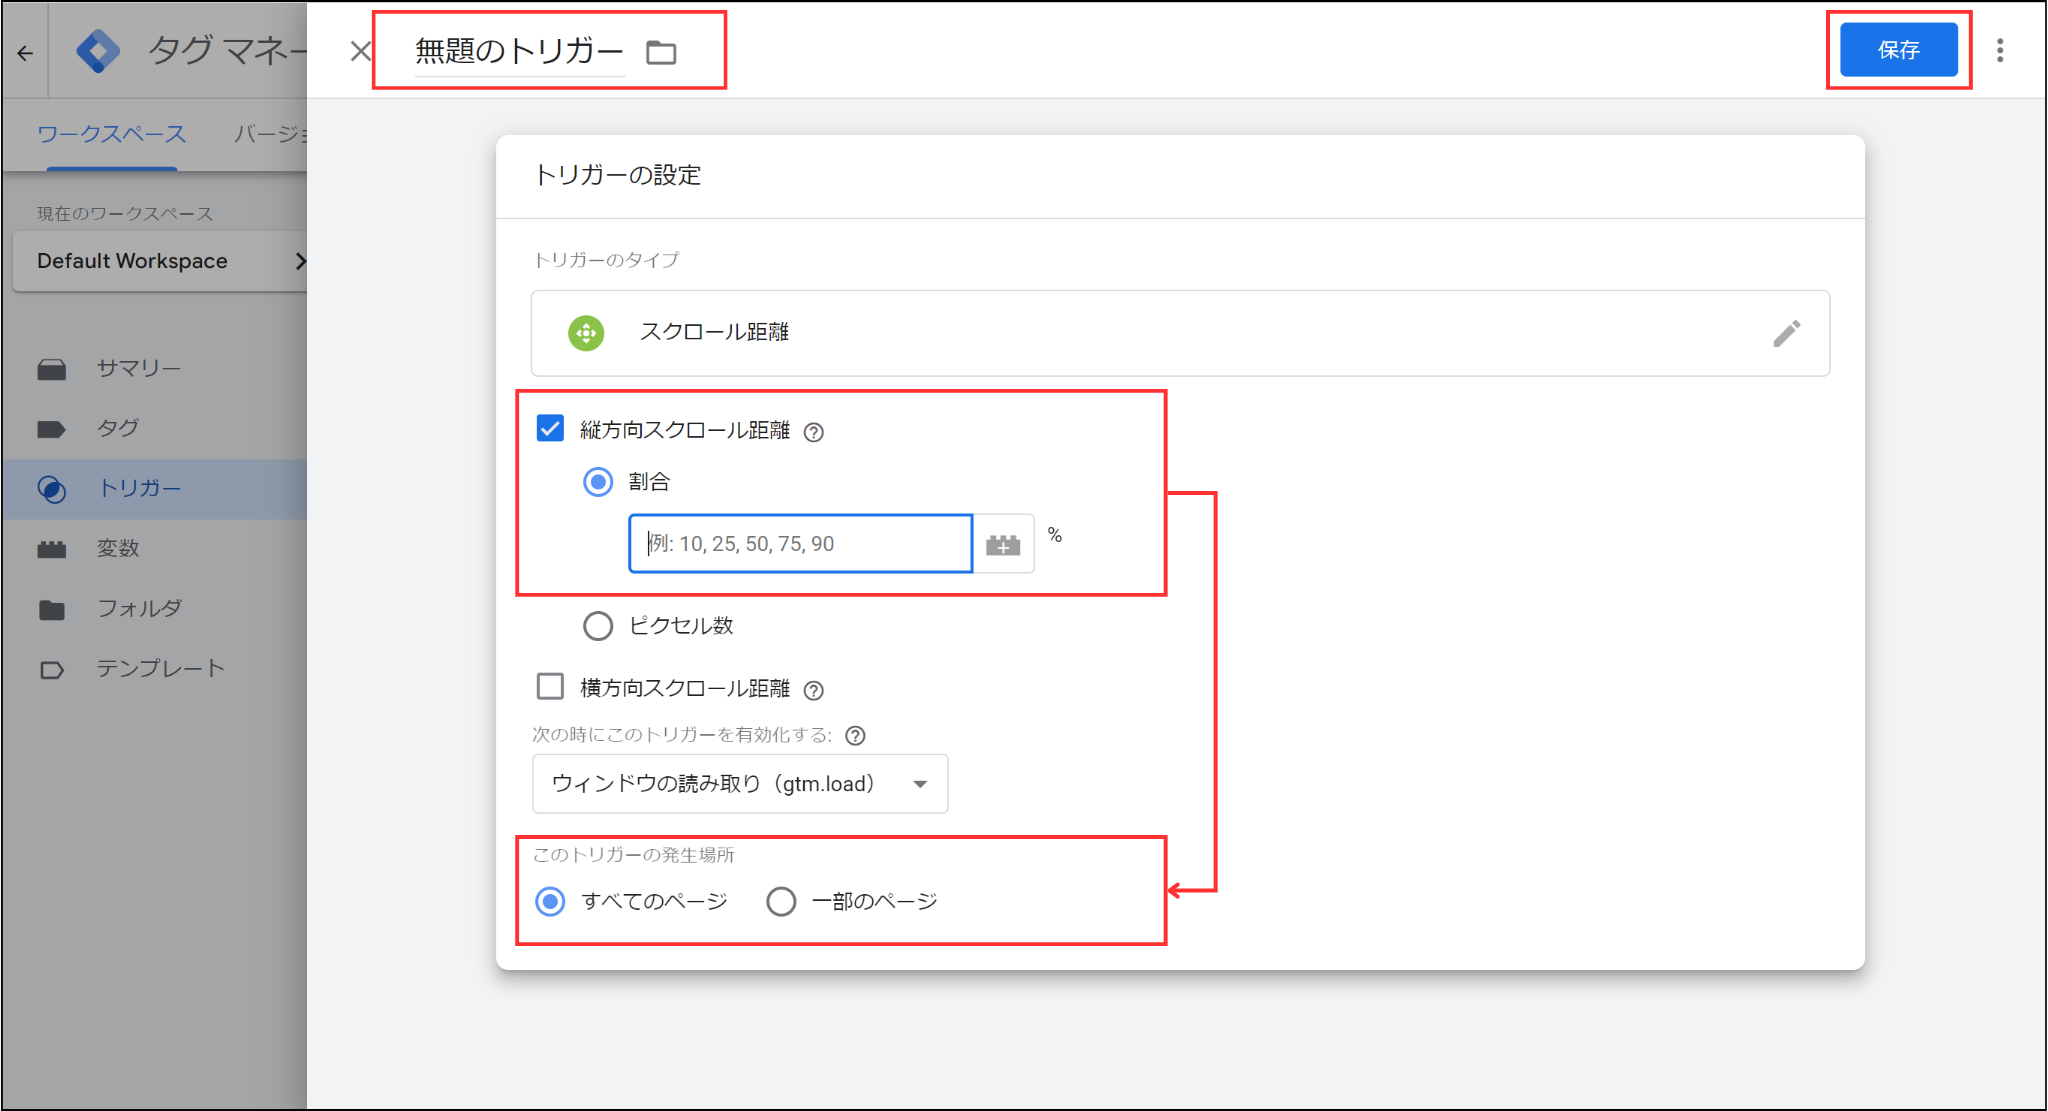2048x1111 pixels.
Task: Click the 保存 save button
Action: click(x=1899, y=50)
